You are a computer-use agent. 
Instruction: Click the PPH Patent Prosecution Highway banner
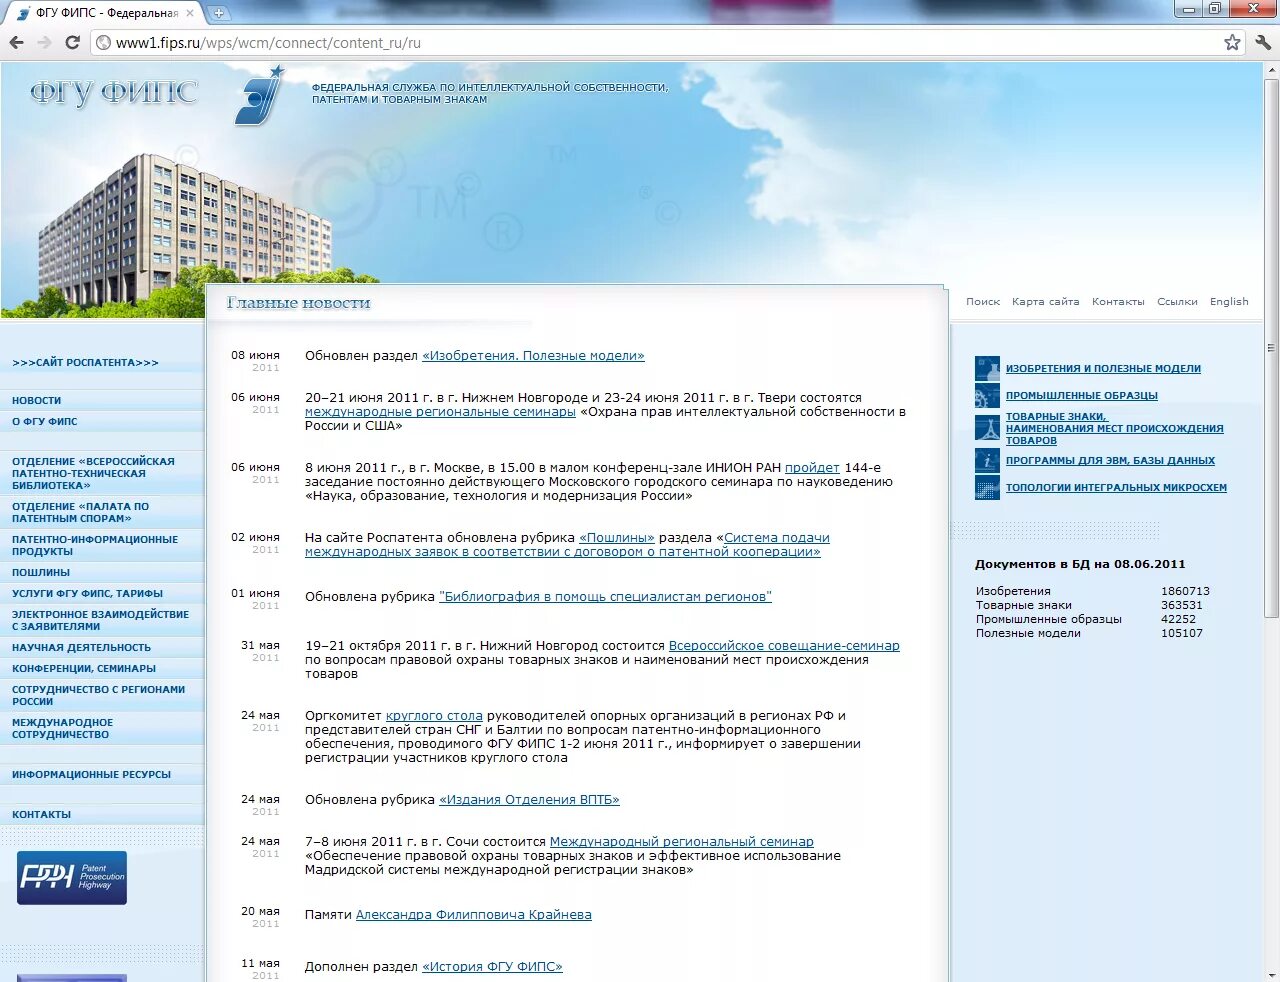point(72,878)
